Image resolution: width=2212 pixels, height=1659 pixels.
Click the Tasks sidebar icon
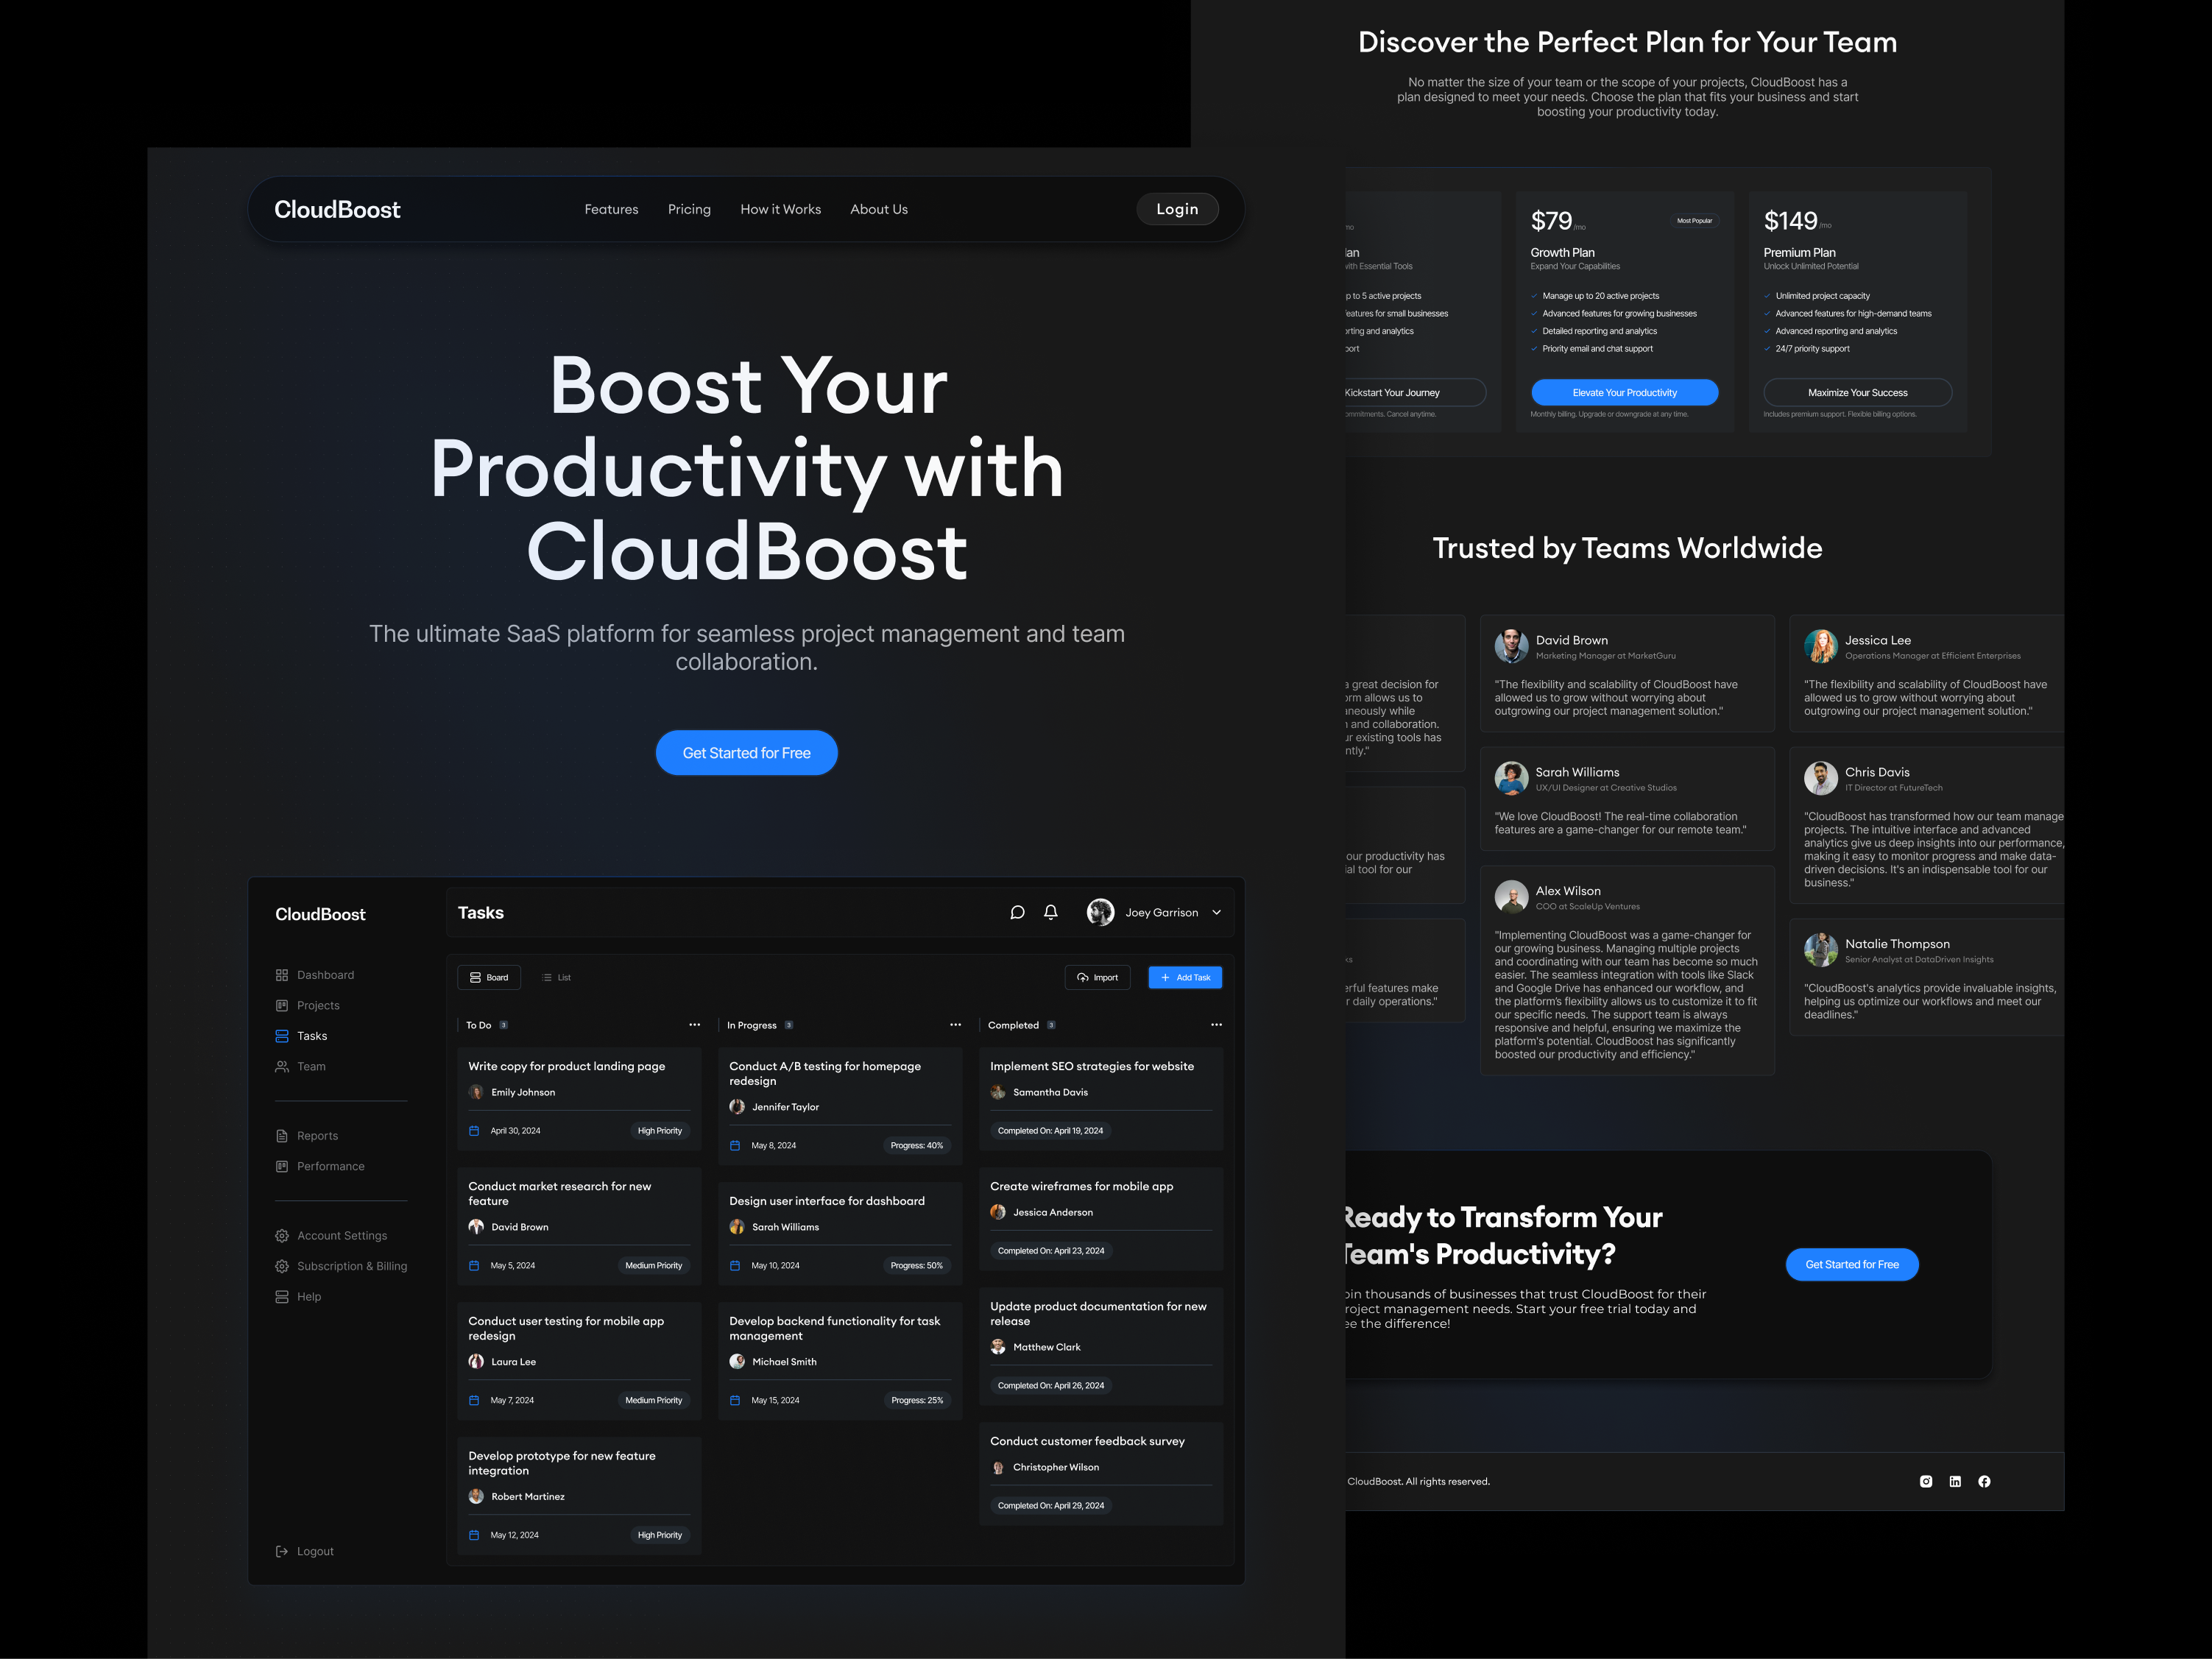[282, 1036]
